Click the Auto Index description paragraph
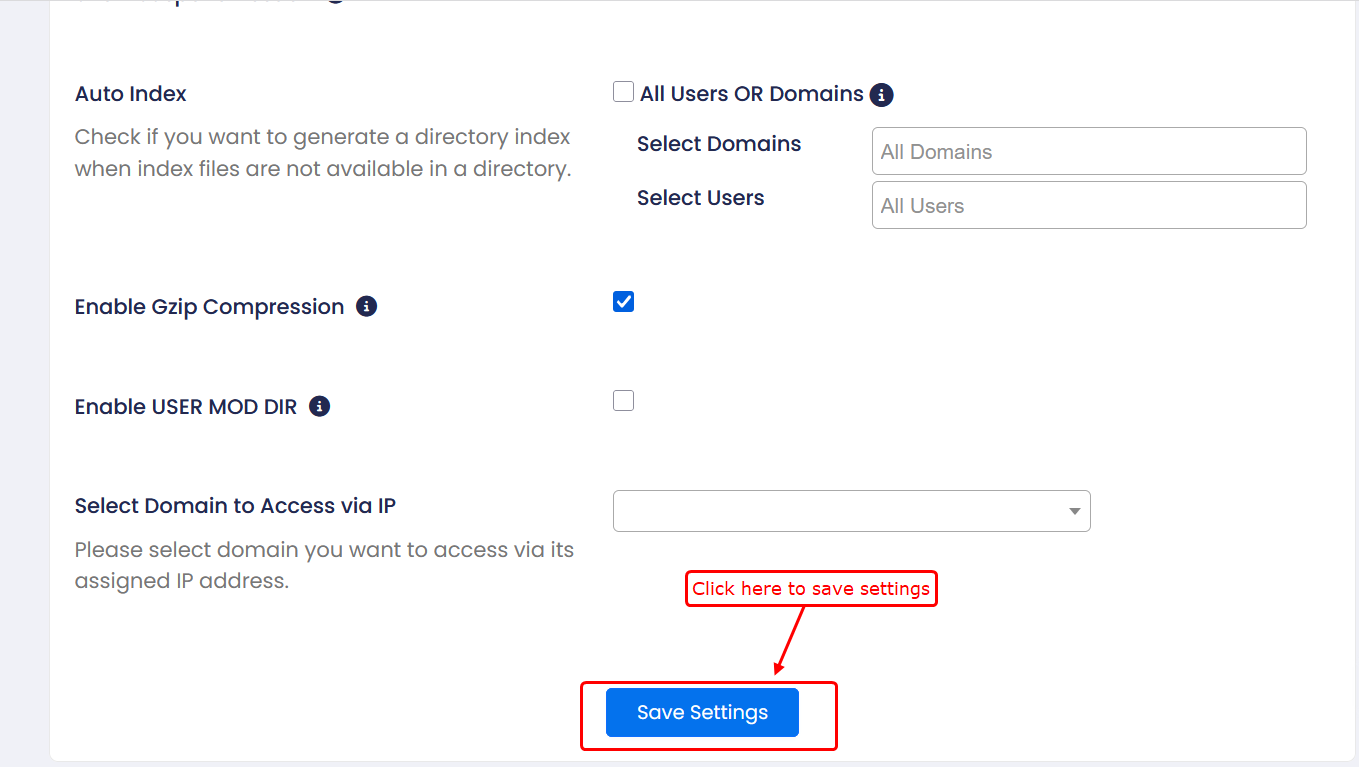Screen dimensions: 1359x767 click(x=323, y=153)
